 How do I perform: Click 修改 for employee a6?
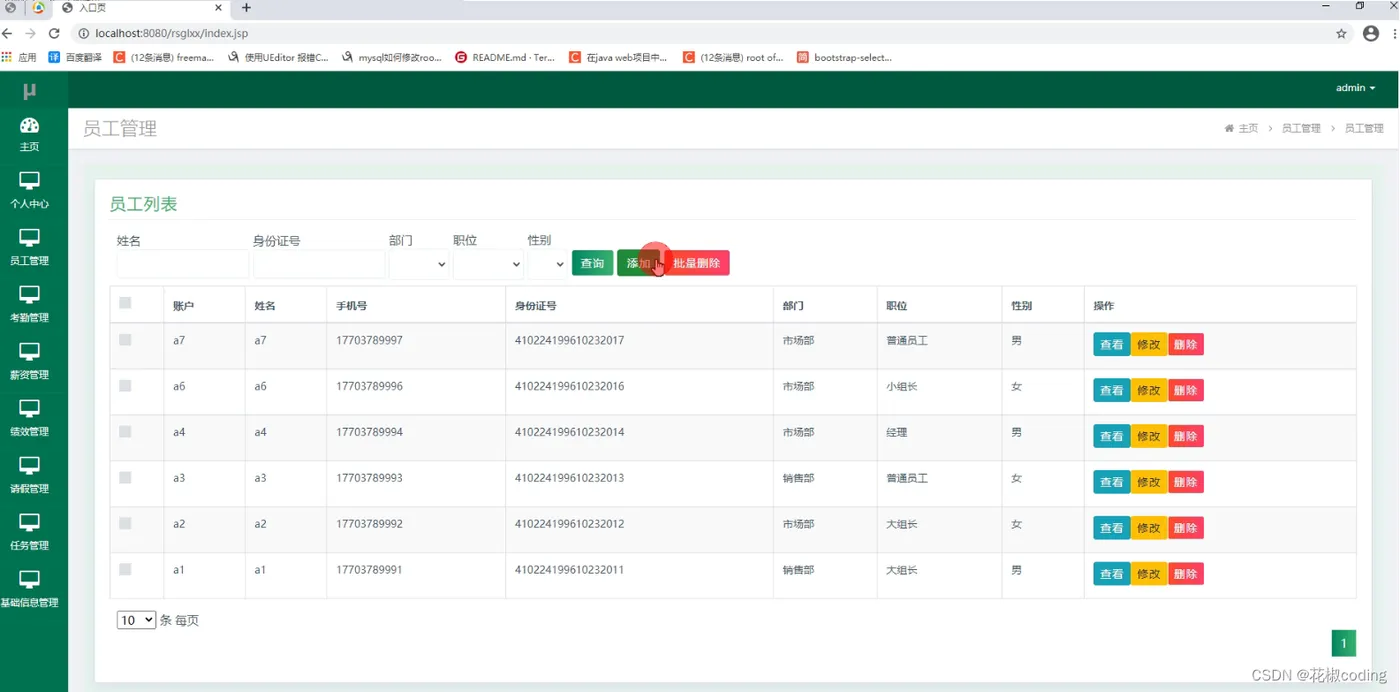[1149, 390]
